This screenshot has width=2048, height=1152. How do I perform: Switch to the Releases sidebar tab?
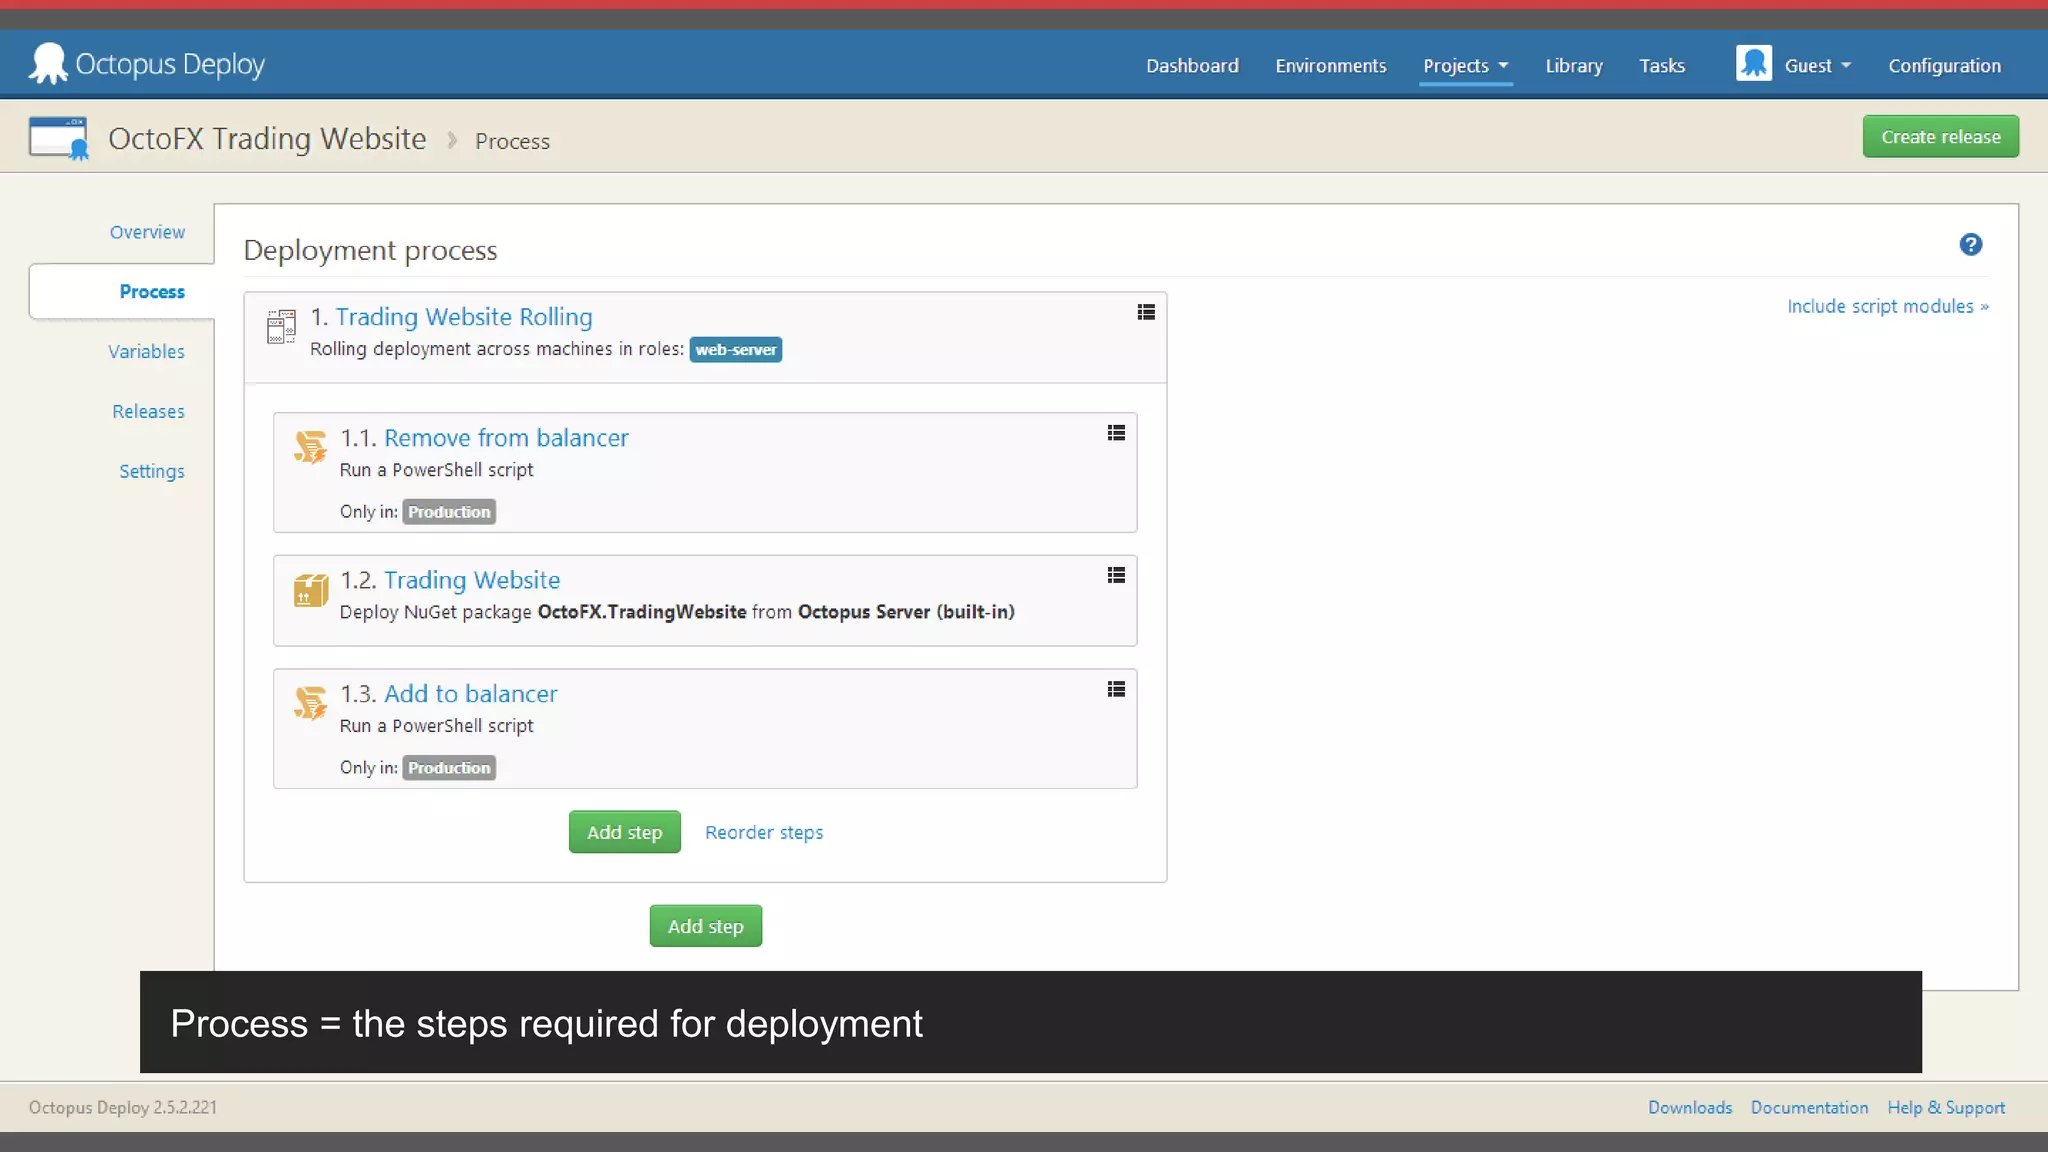coord(148,412)
